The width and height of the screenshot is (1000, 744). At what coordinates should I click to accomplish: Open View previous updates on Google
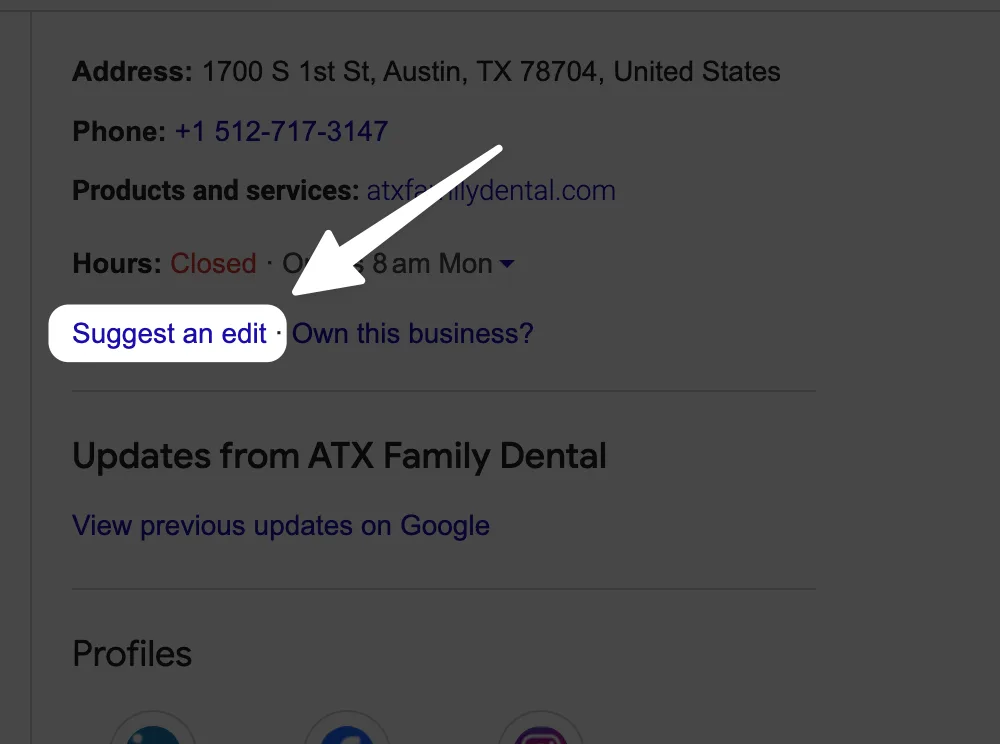[x=281, y=525]
